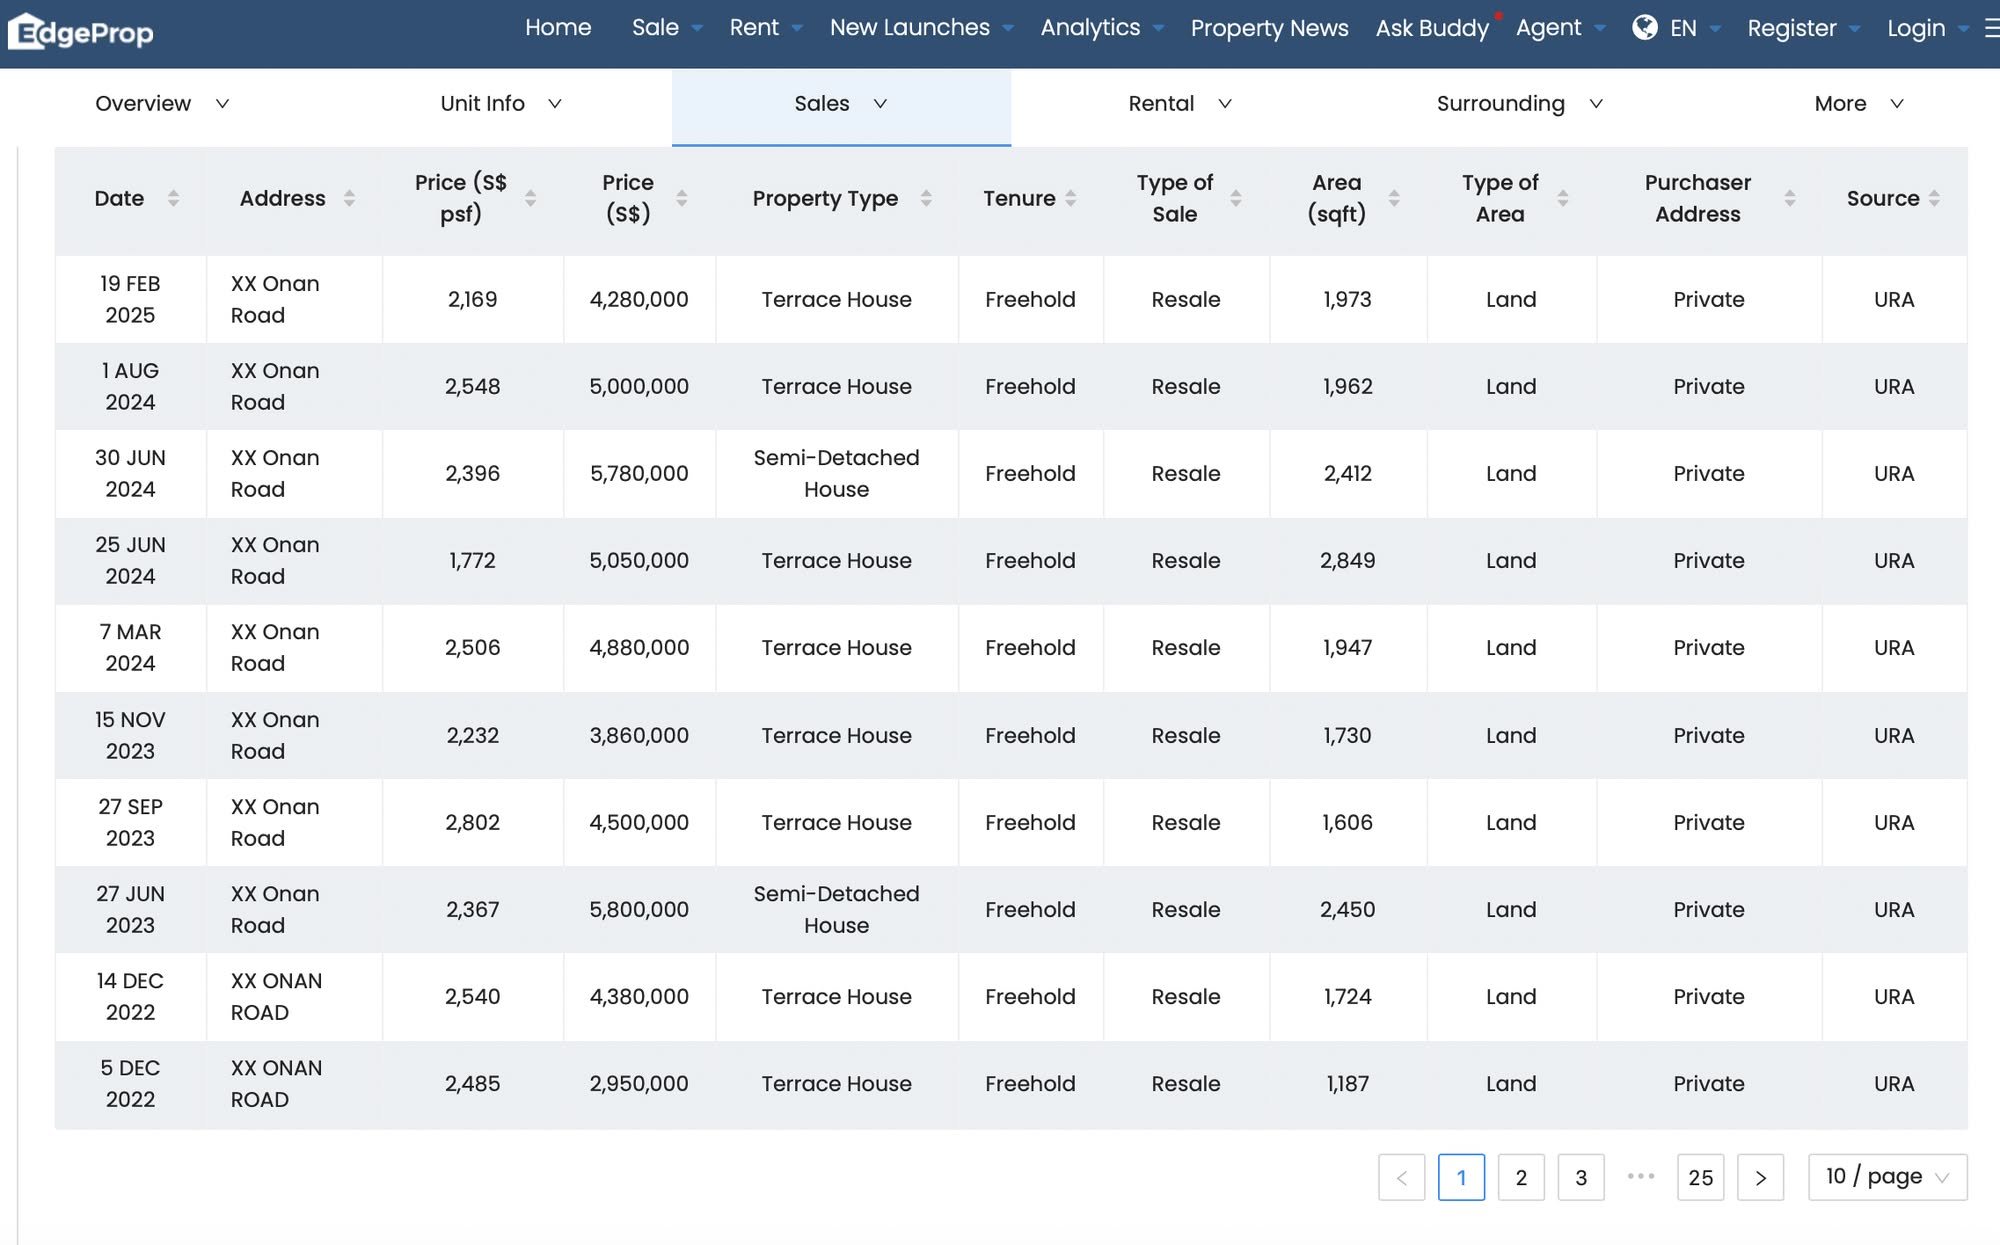Expand the Agent dropdown
This screenshot has width=2000, height=1245.
[x=1600, y=28]
